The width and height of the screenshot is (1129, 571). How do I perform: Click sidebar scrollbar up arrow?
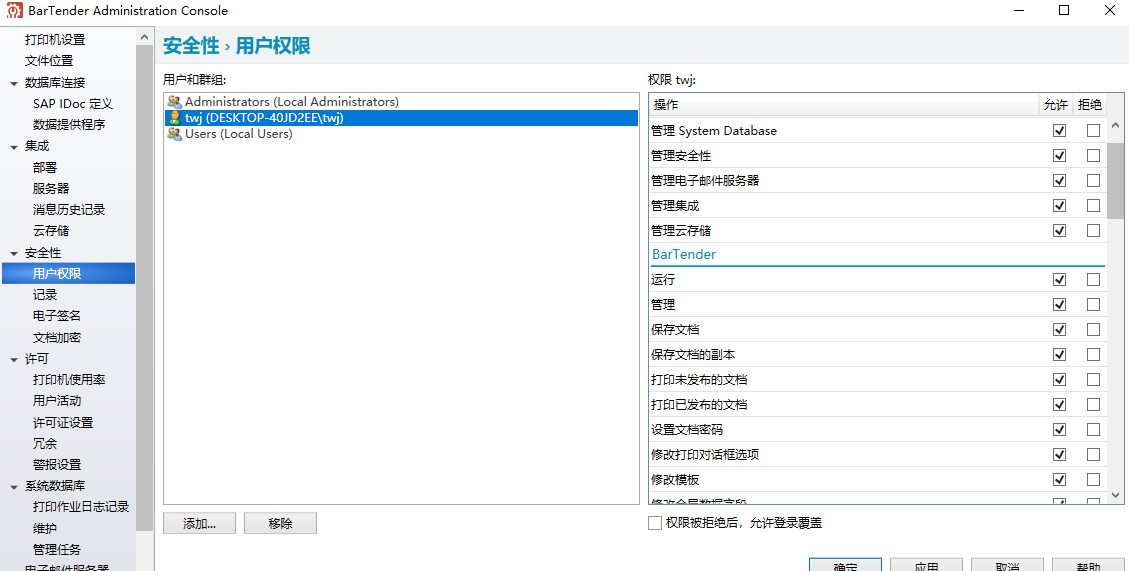tap(145, 36)
